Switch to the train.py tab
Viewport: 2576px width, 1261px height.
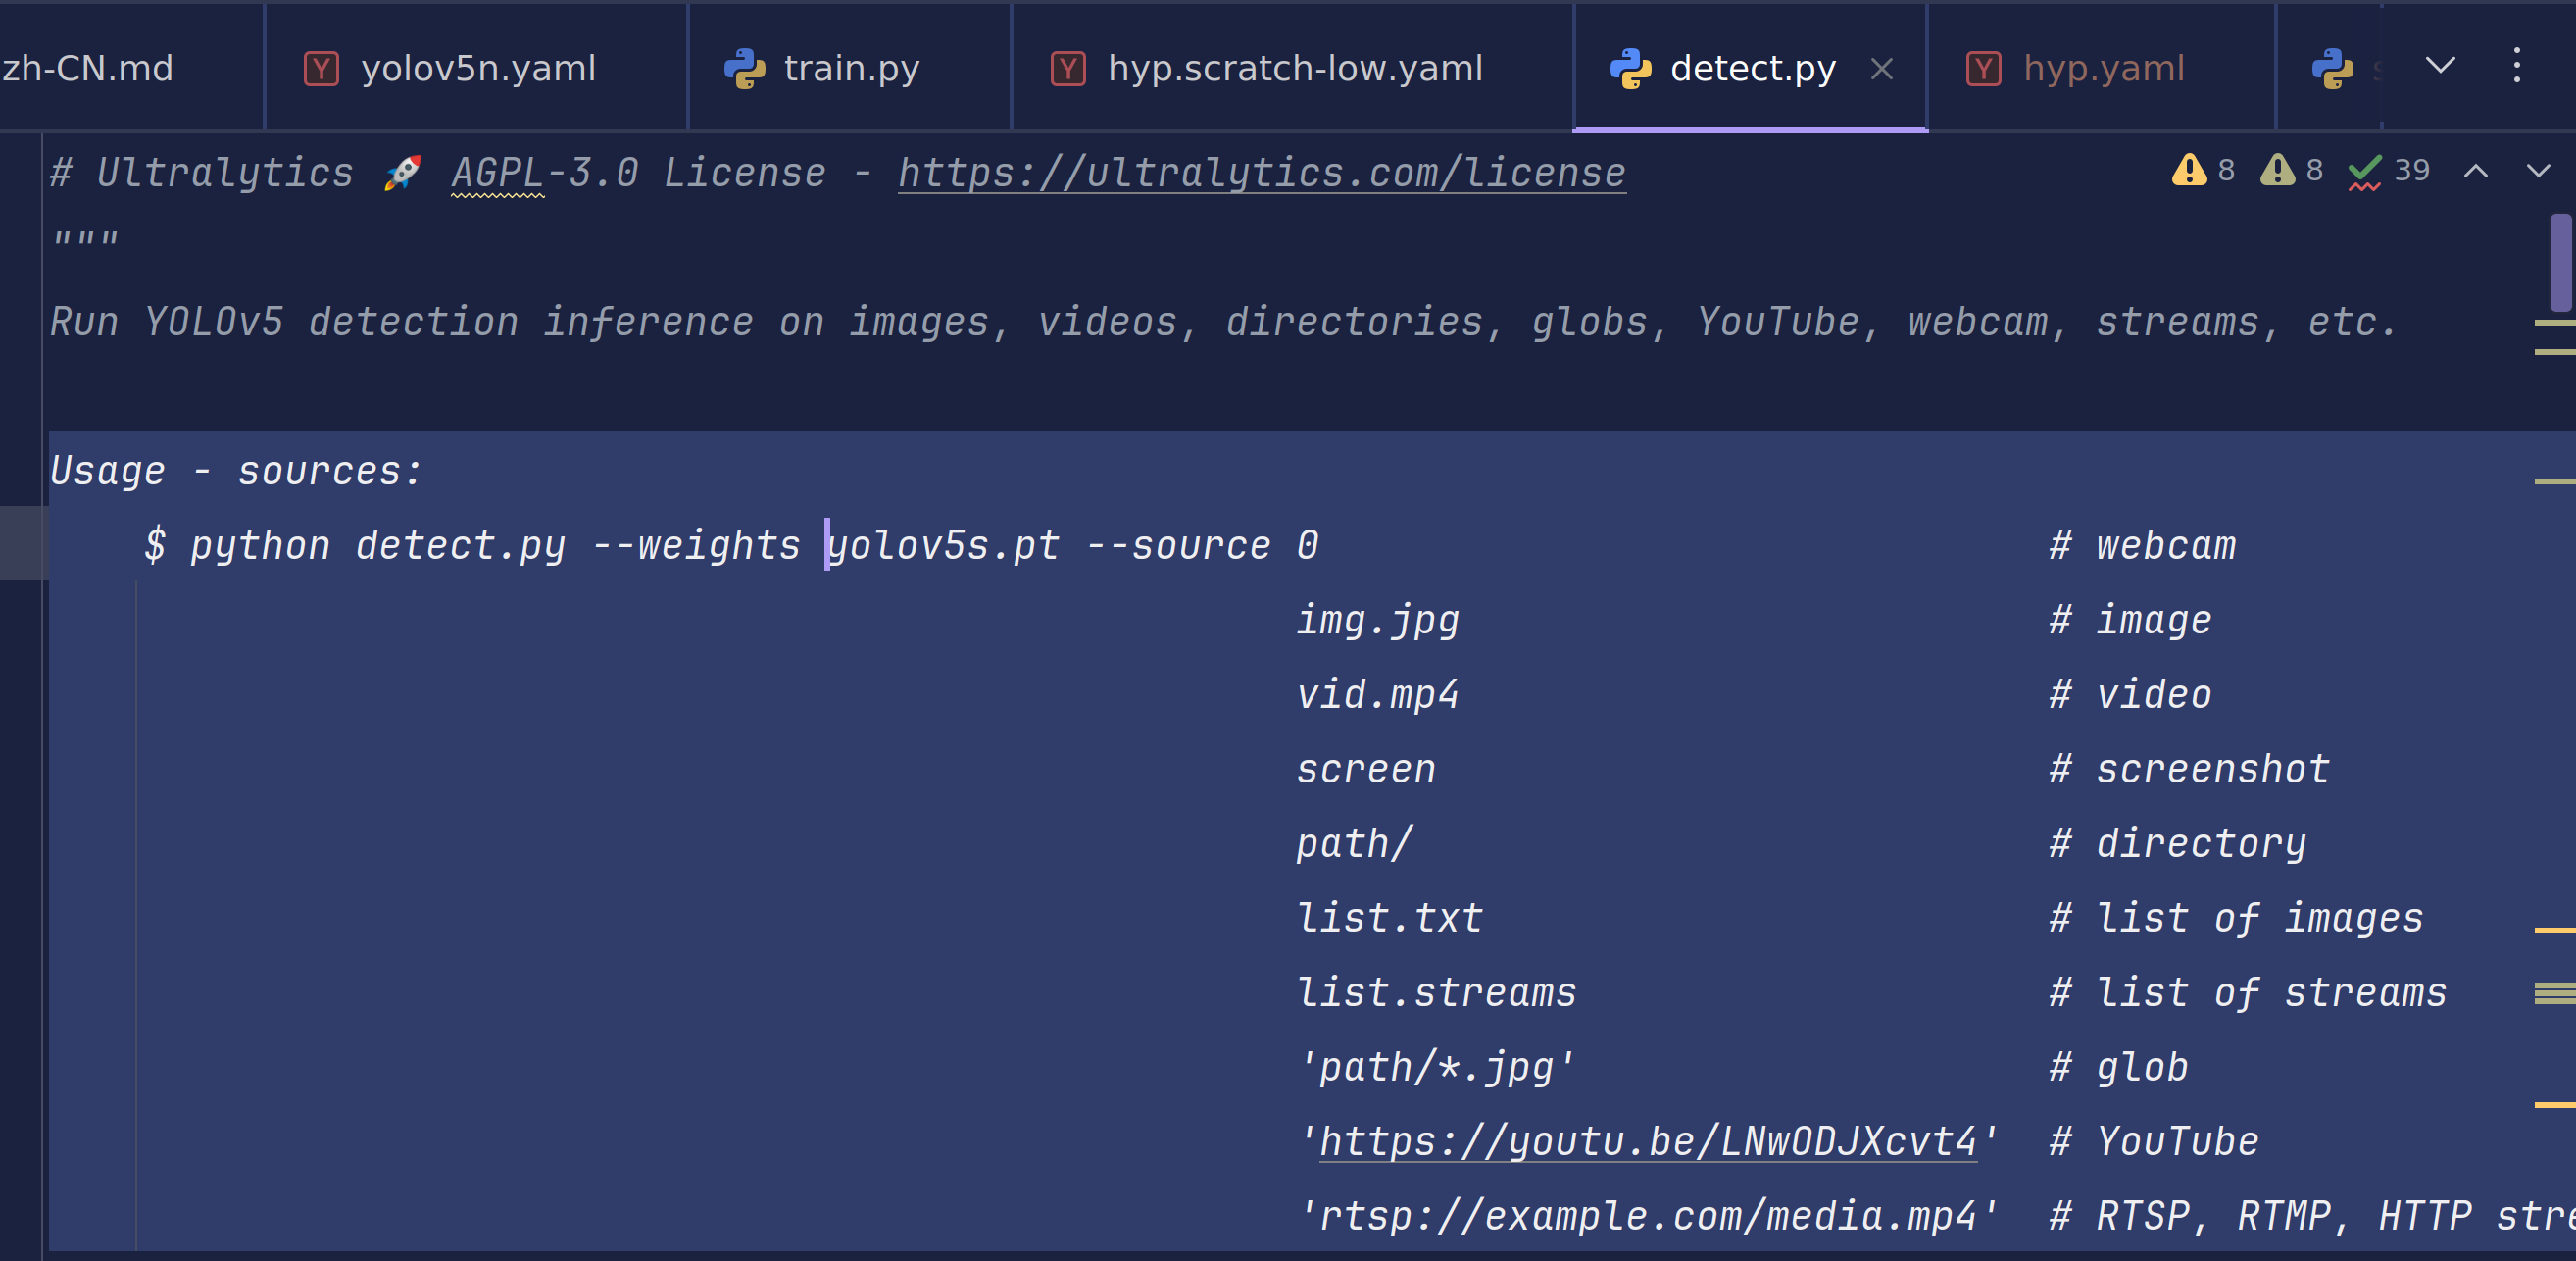tap(850, 69)
